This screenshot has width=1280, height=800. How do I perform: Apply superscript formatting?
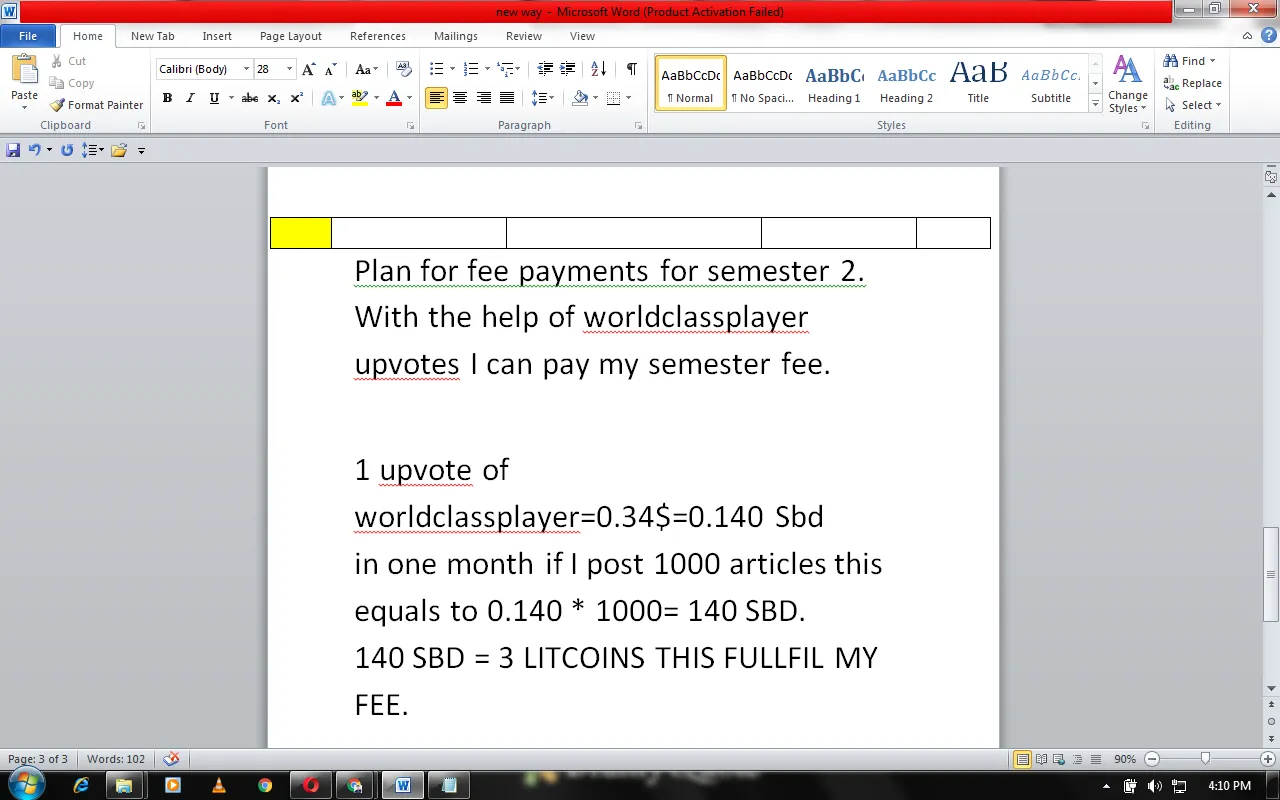pos(297,98)
